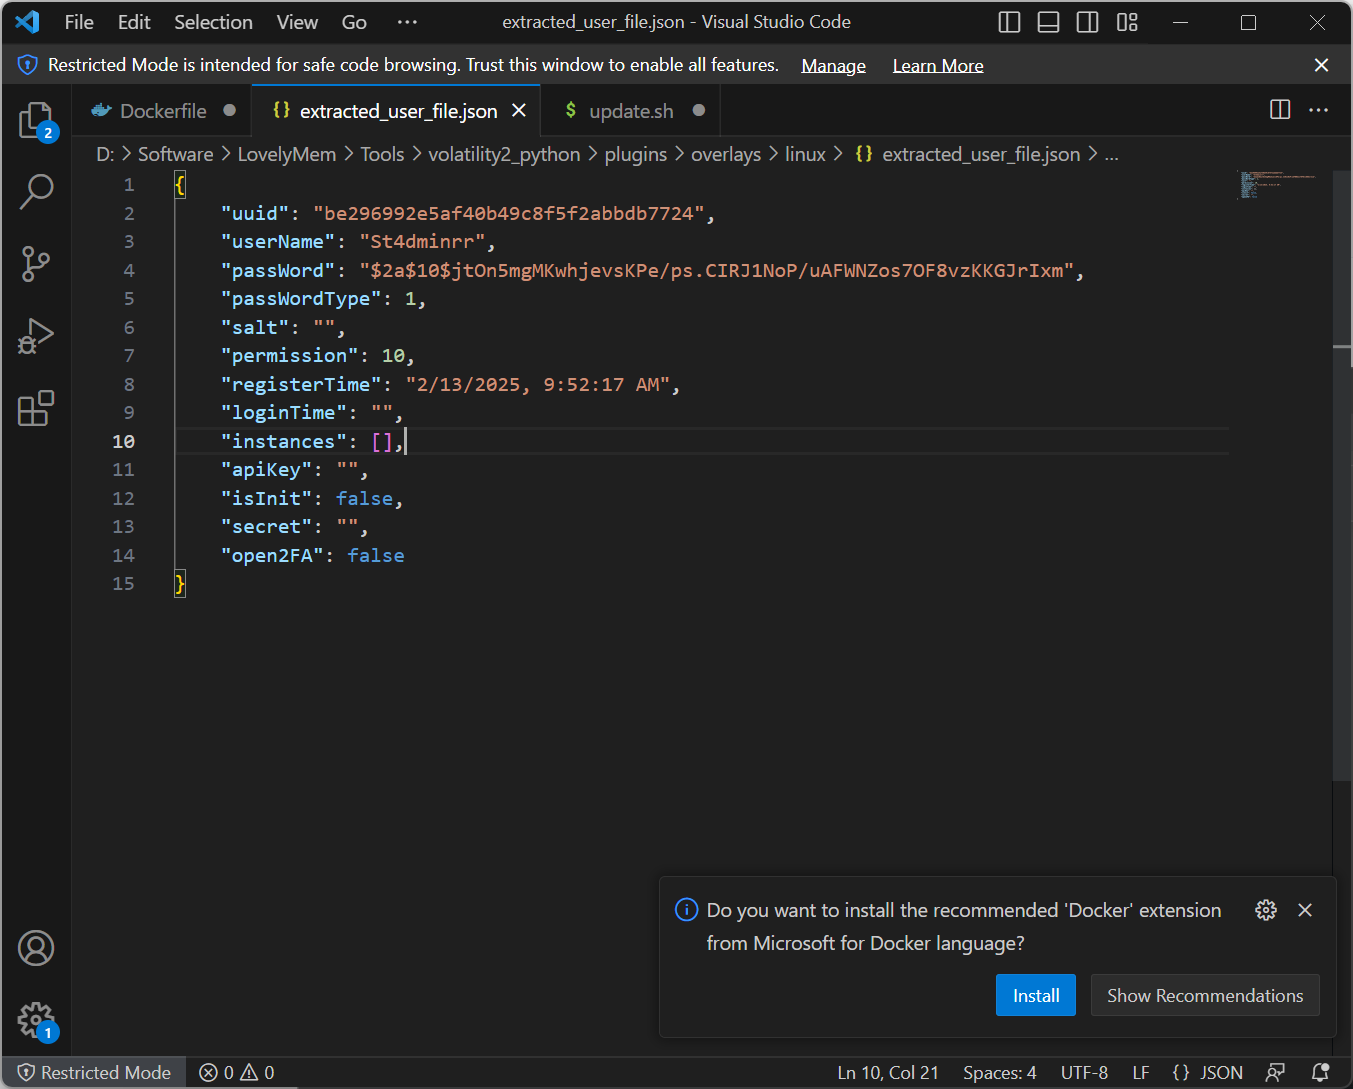Open editor More Actions ellipsis
Viewport: 1353px width, 1089px height.
(x=1319, y=110)
